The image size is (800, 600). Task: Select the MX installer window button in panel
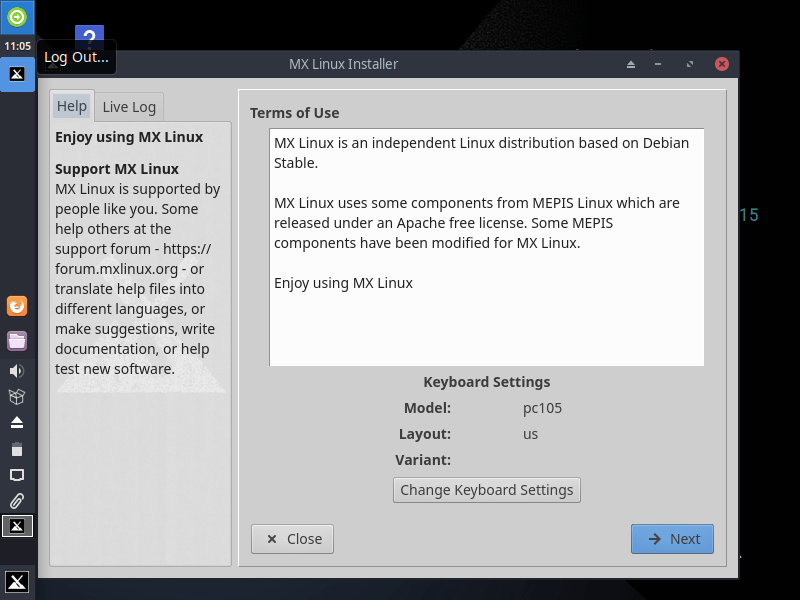pyautogui.click(x=17, y=74)
